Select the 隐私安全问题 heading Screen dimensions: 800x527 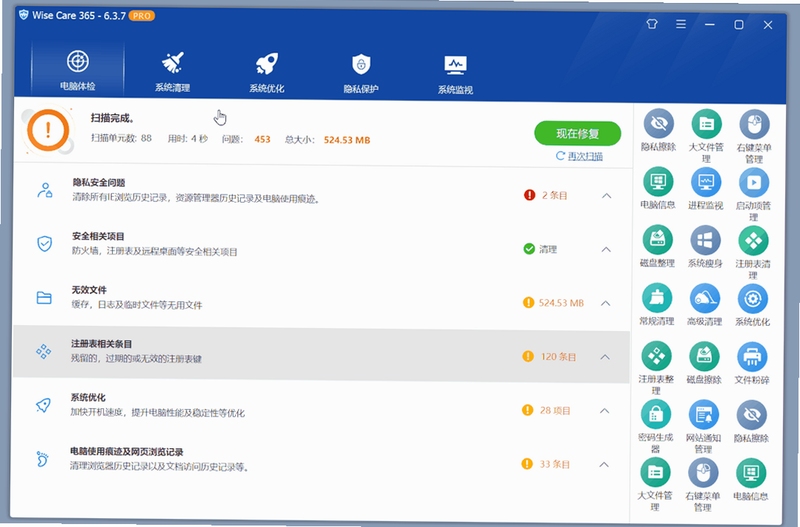pyautogui.click(x=98, y=182)
